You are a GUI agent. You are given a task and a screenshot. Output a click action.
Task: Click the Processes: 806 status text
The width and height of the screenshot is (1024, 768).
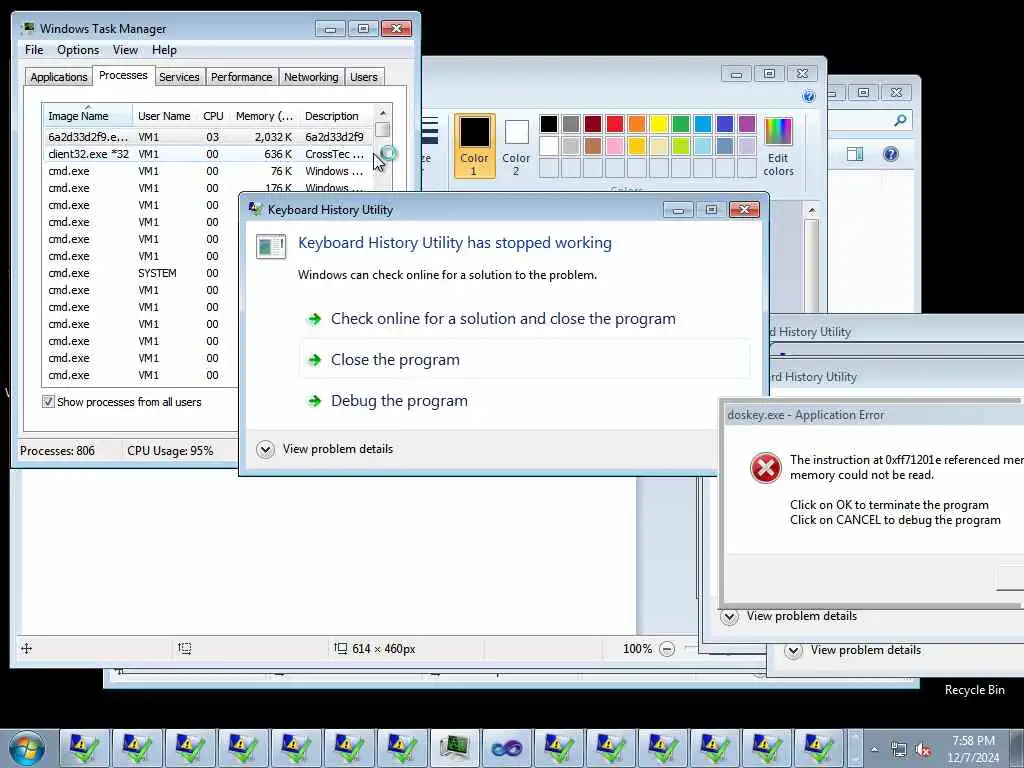(57, 451)
